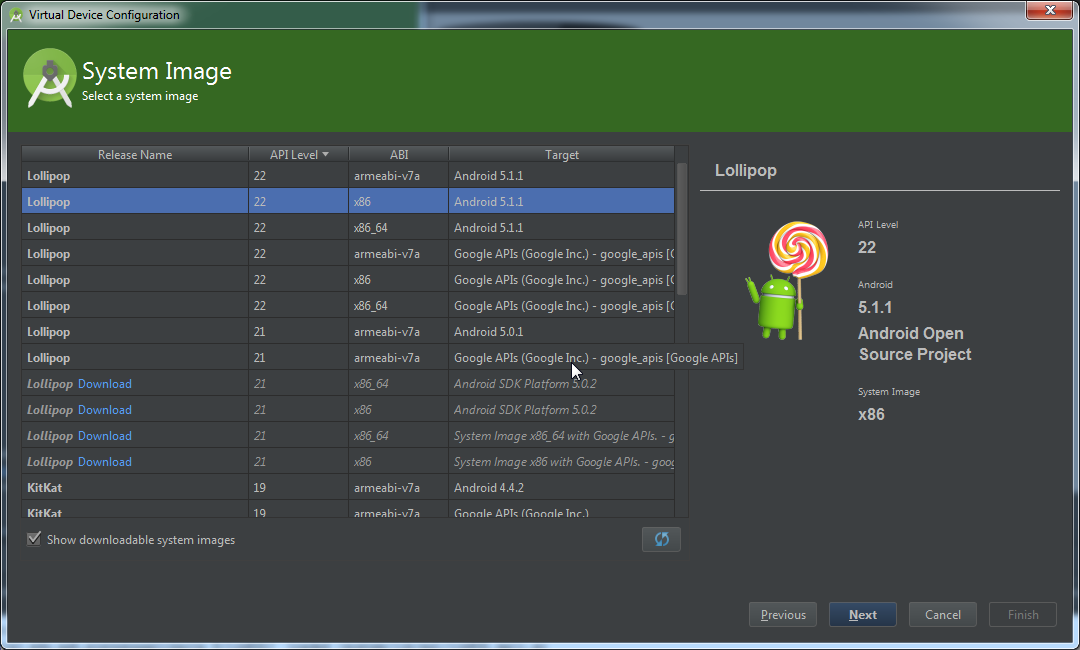Click the Android Studio logo in the header
Image resolution: width=1080 pixels, height=650 pixels.
pos(49,78)
